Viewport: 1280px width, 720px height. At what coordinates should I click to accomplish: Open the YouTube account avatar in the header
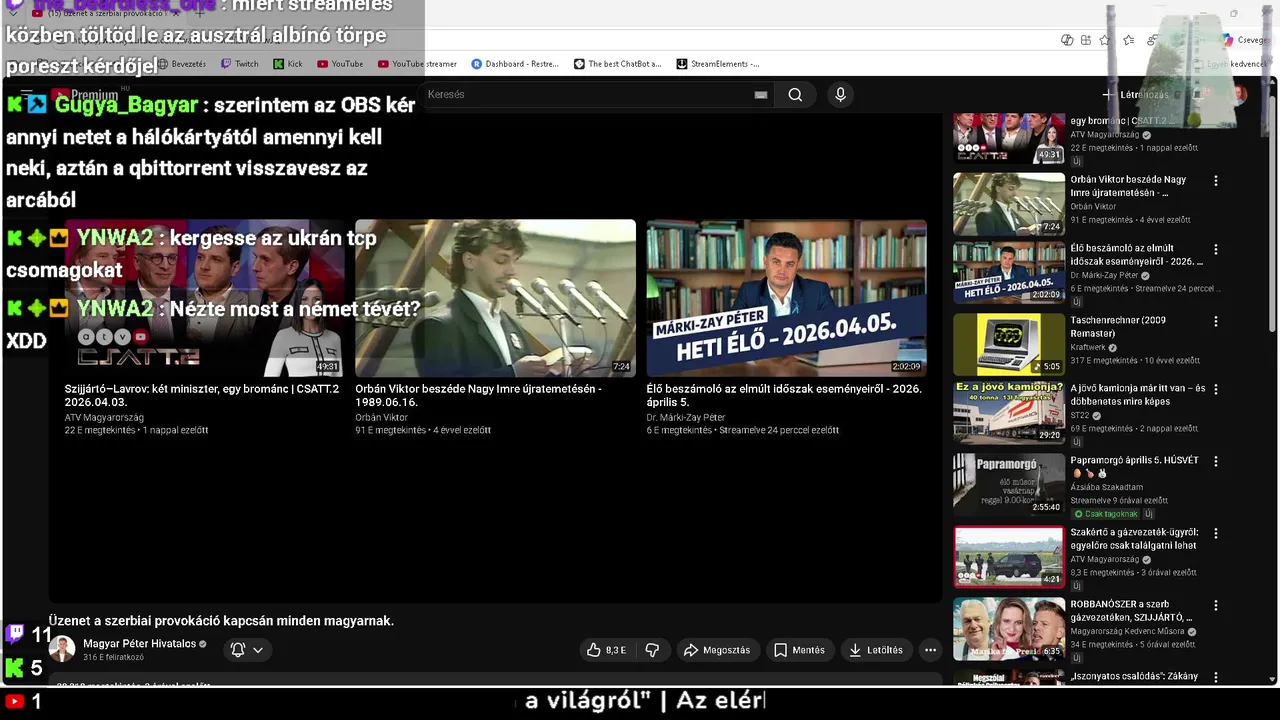click(1239, 95)
